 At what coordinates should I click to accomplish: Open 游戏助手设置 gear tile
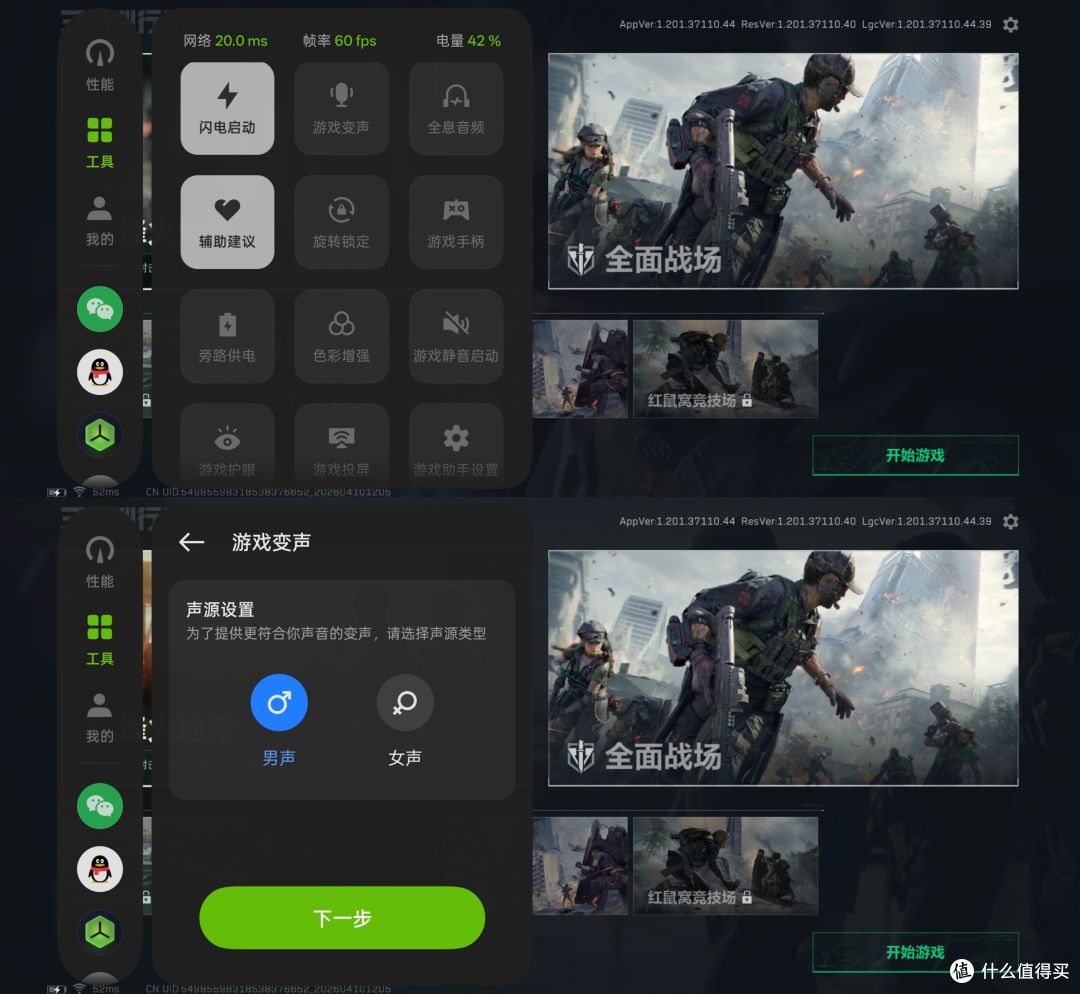coord(456,444)
